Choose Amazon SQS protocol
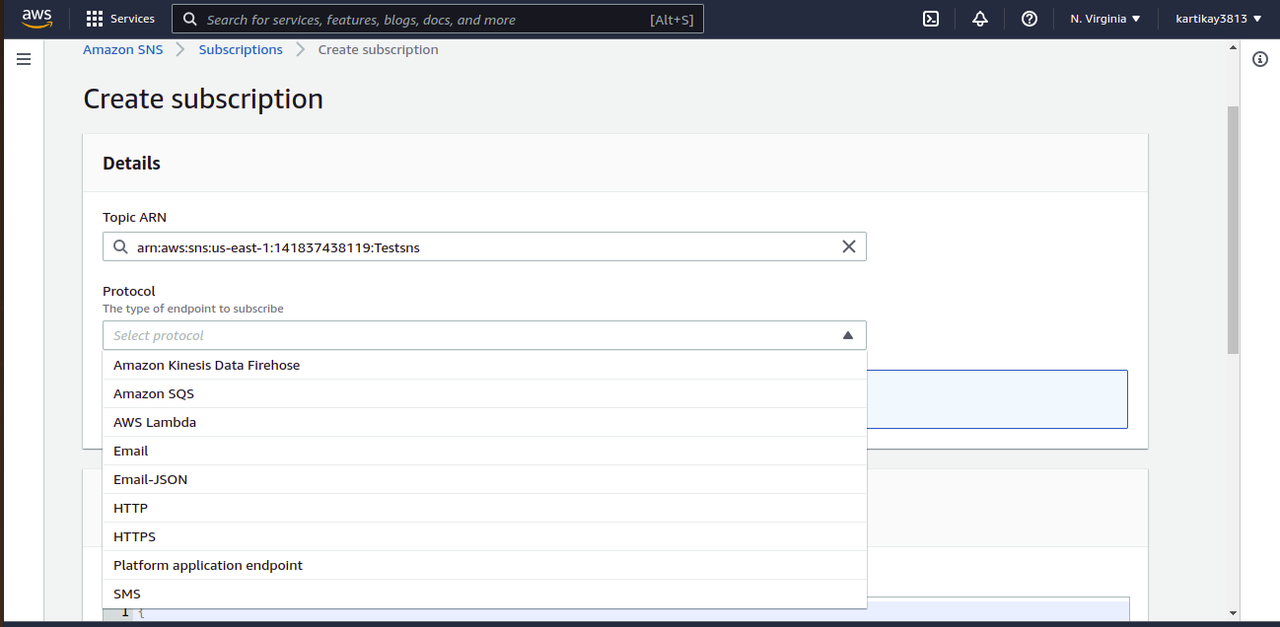1280x627 pixels. point(484,394)
